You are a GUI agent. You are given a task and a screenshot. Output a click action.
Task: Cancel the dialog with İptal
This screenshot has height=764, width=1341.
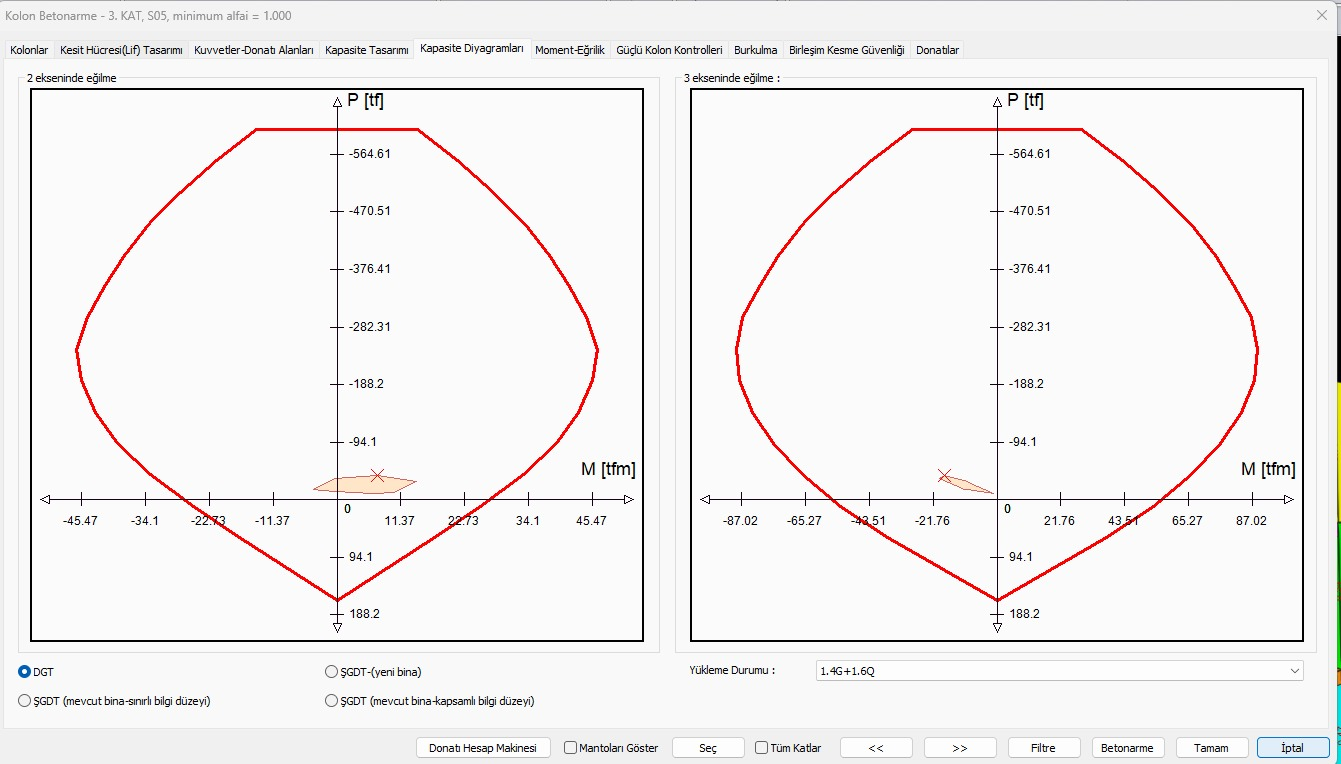1292,748
